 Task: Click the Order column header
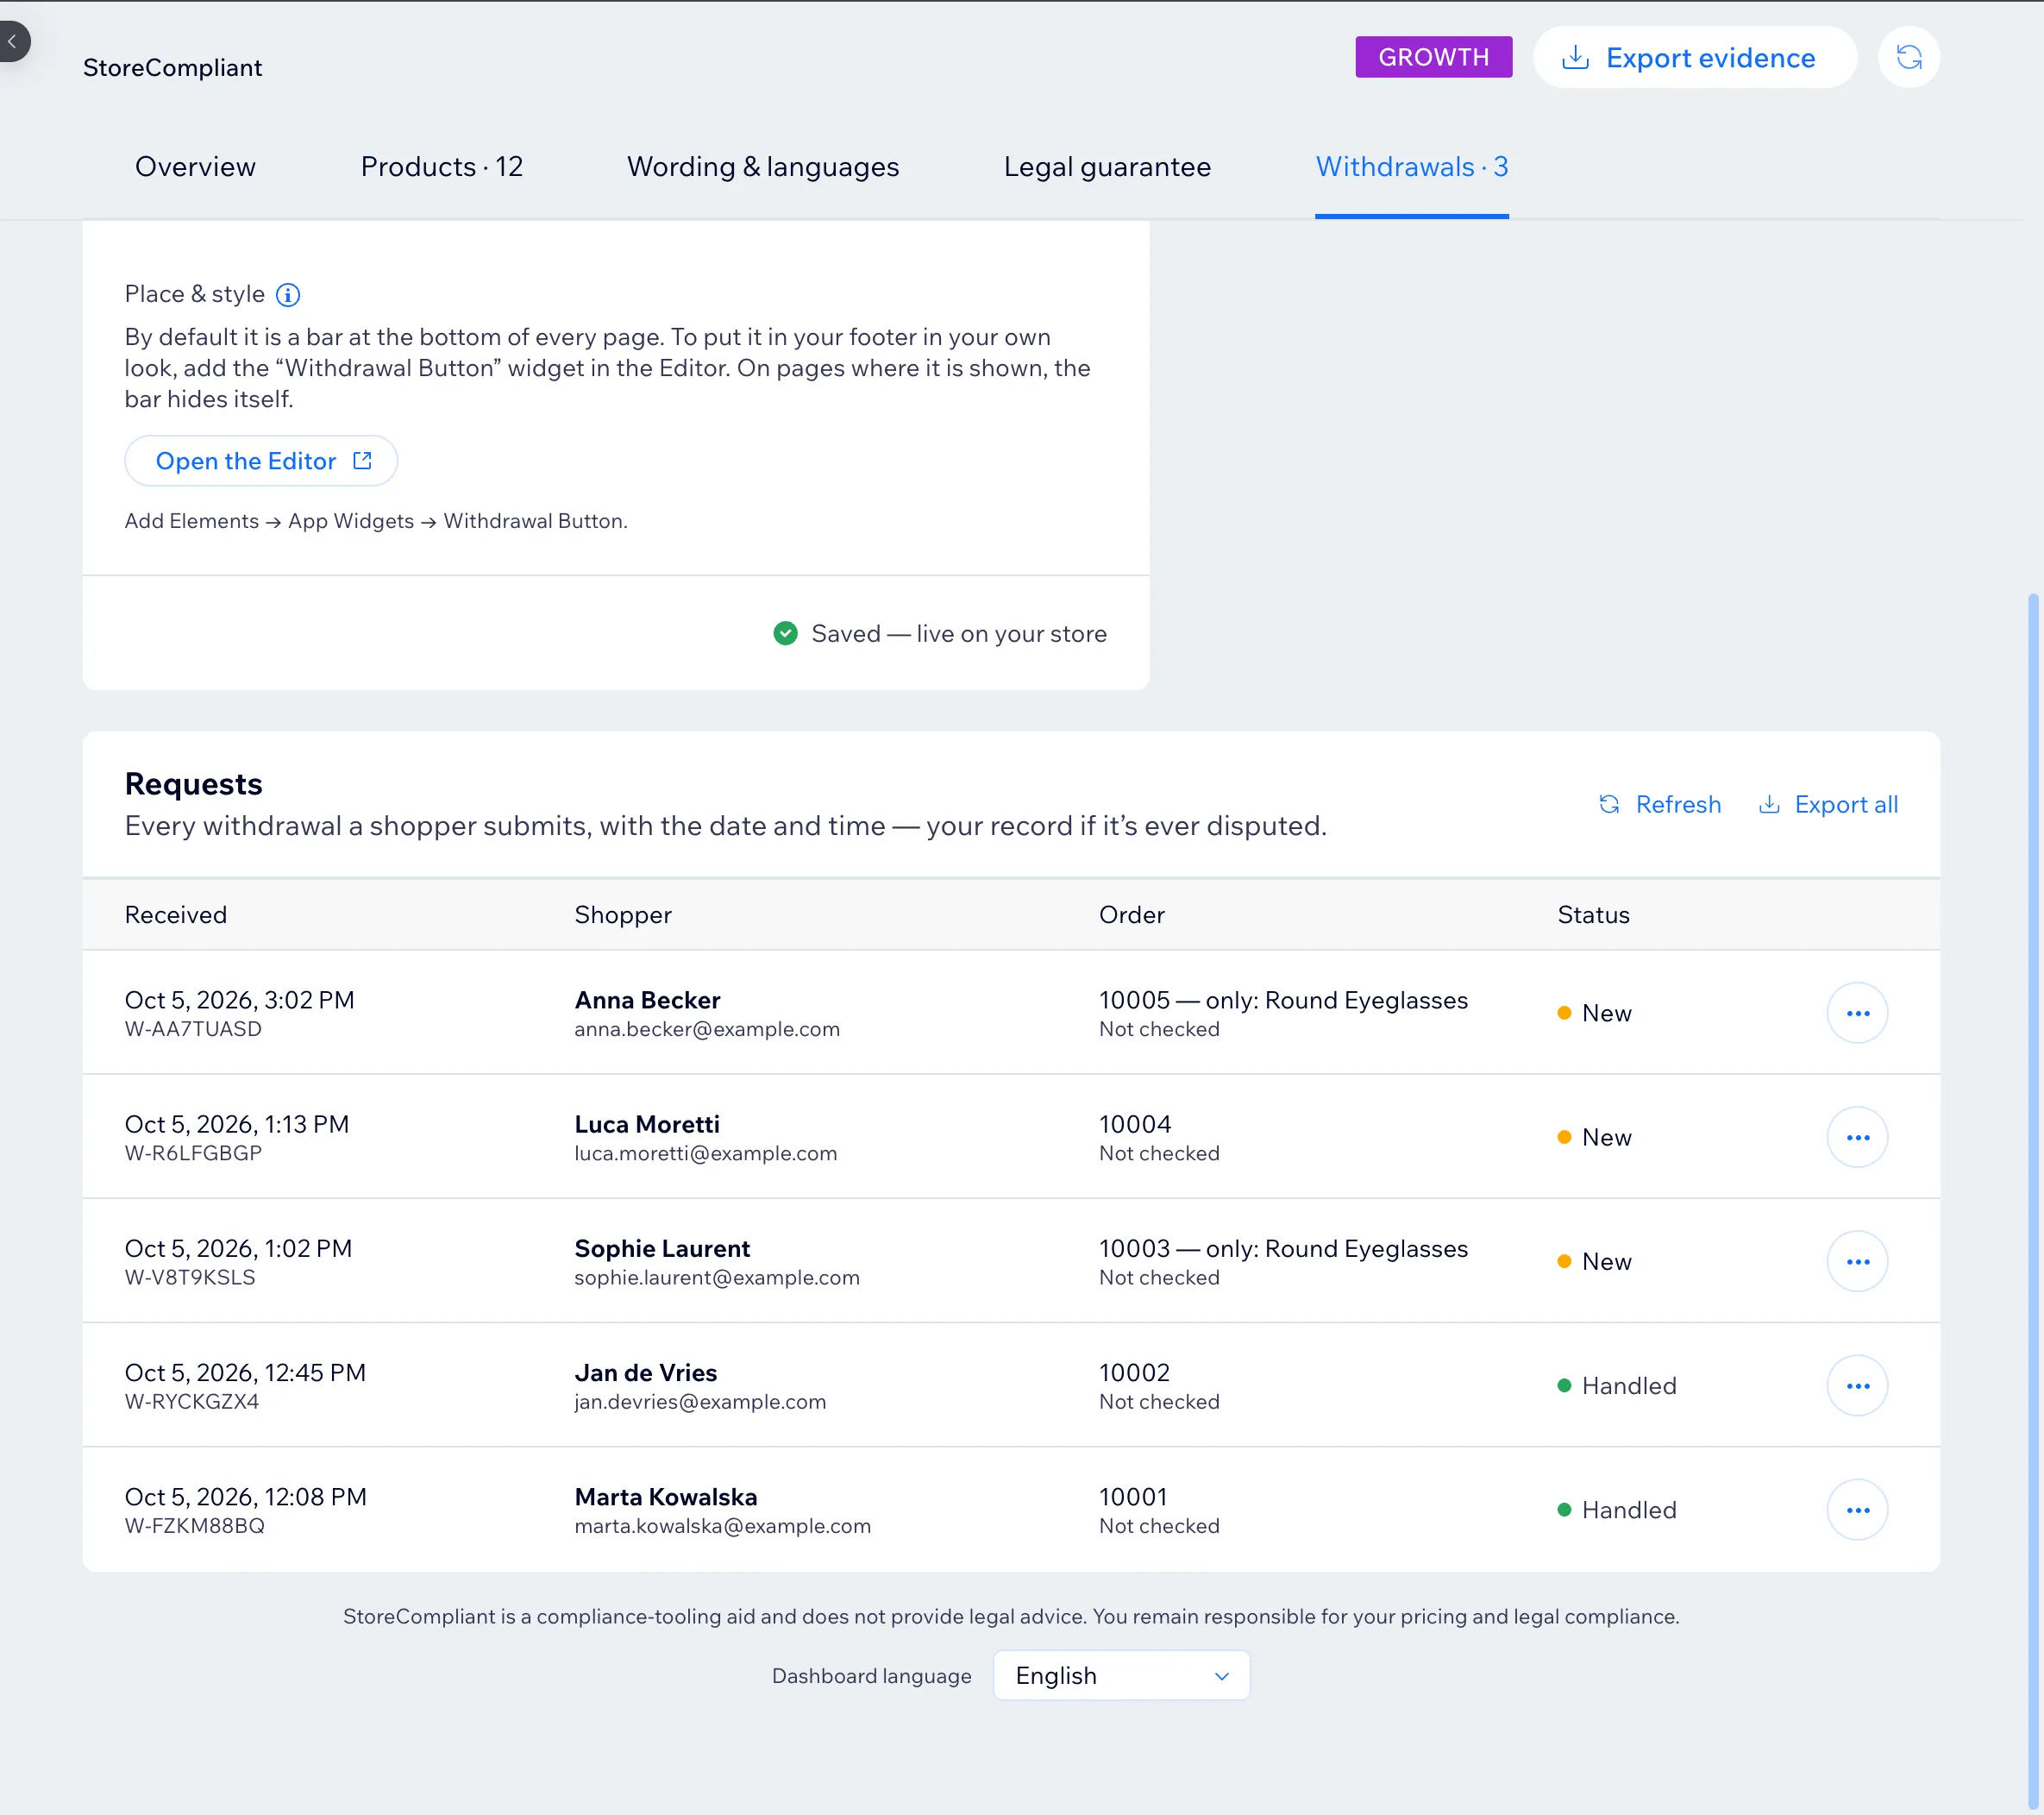point(1131,914)
